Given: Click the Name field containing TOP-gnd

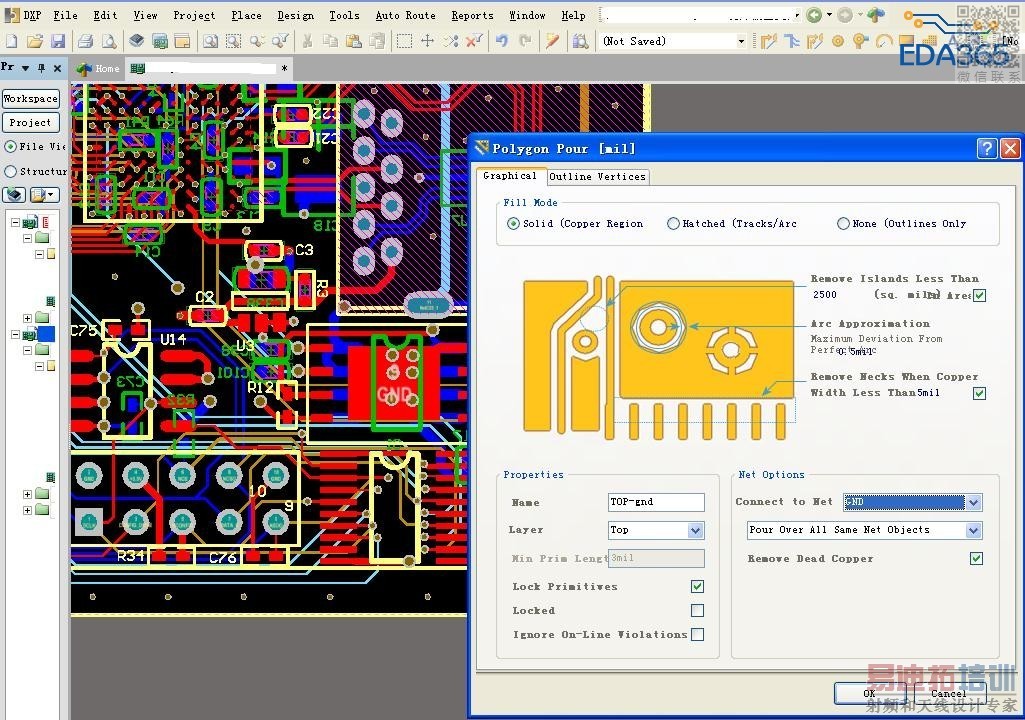Looking at the screenshot, I should [655, 502].
